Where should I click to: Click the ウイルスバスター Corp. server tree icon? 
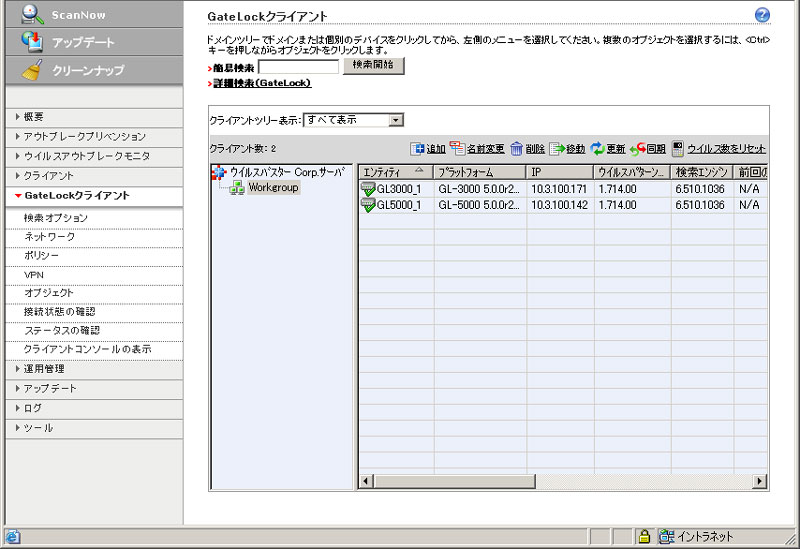(219, 172)
